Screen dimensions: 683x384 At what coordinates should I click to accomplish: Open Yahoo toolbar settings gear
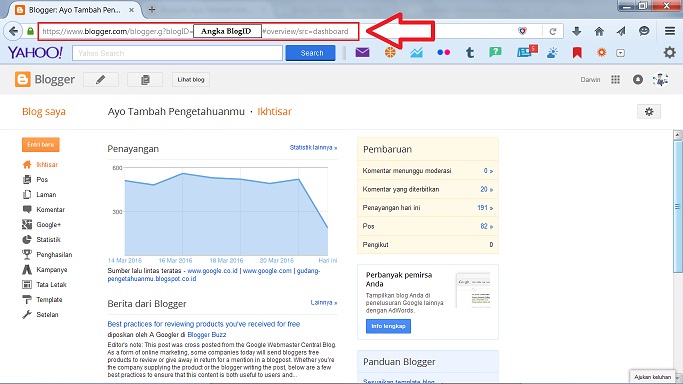coord(669,53)
